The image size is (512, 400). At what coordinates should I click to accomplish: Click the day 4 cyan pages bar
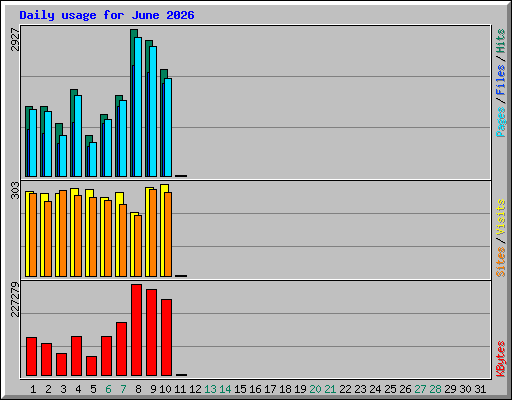tap(78, 136)
